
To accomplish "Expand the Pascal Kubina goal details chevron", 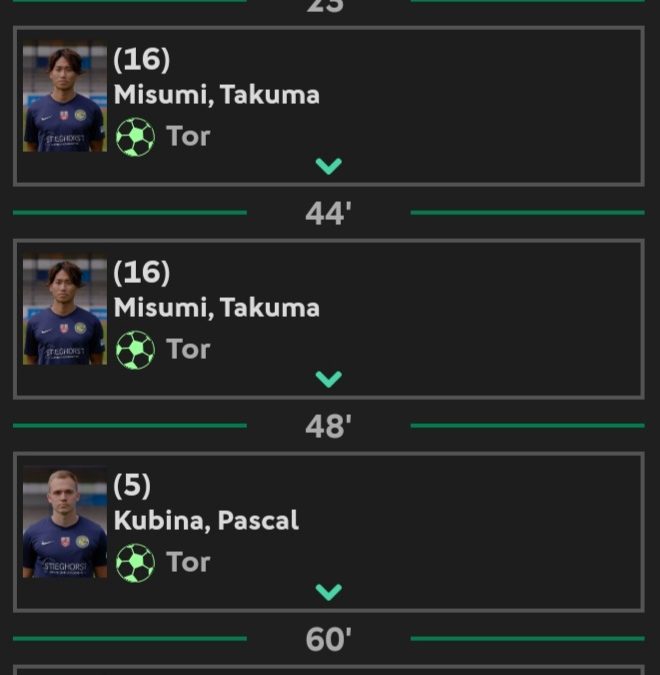I will [329, 592].
